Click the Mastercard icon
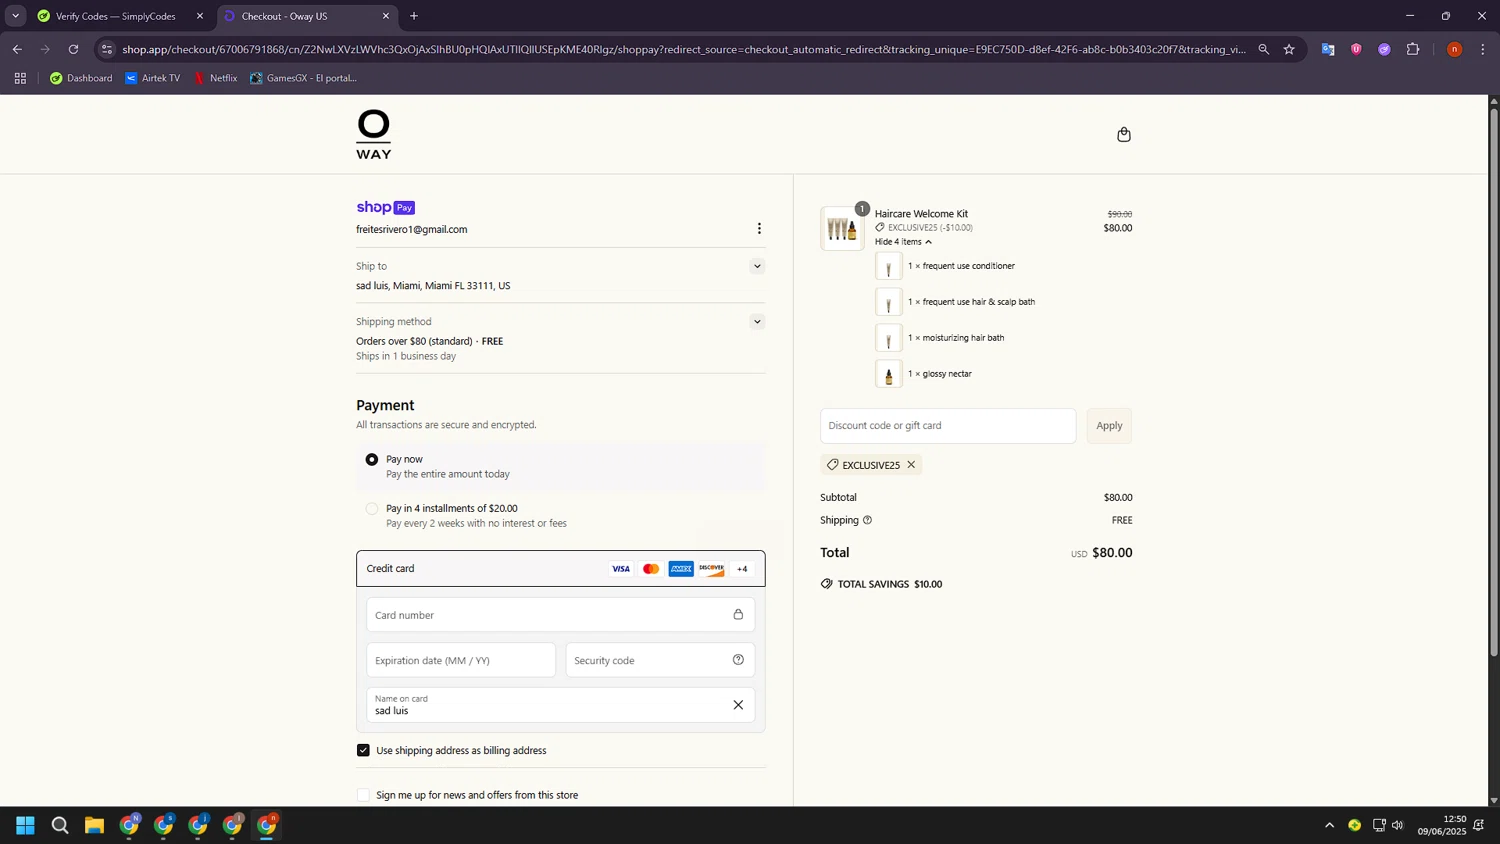1500x844 pixels. pyautogui.click(x=651, y=569)
